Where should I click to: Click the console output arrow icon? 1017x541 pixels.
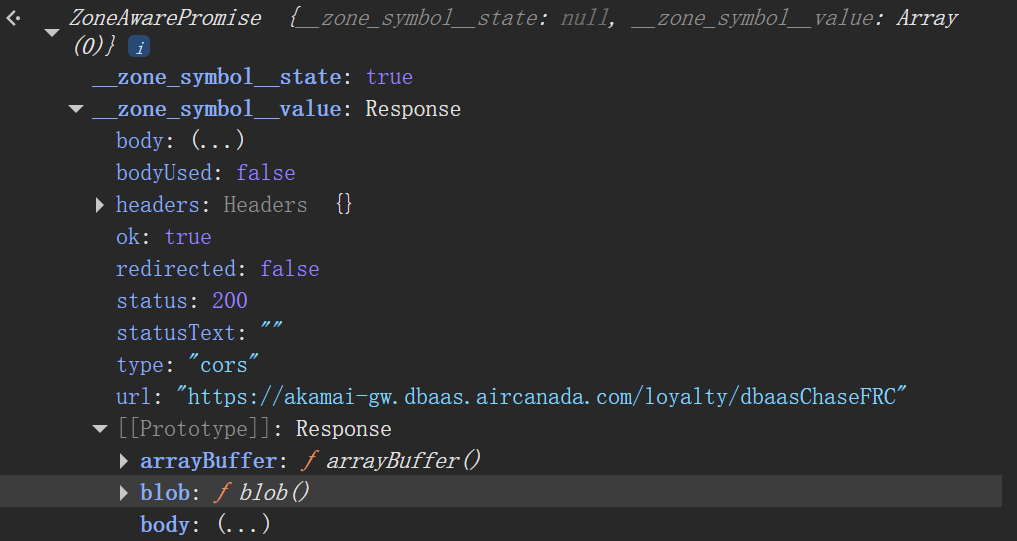point(12,19)
